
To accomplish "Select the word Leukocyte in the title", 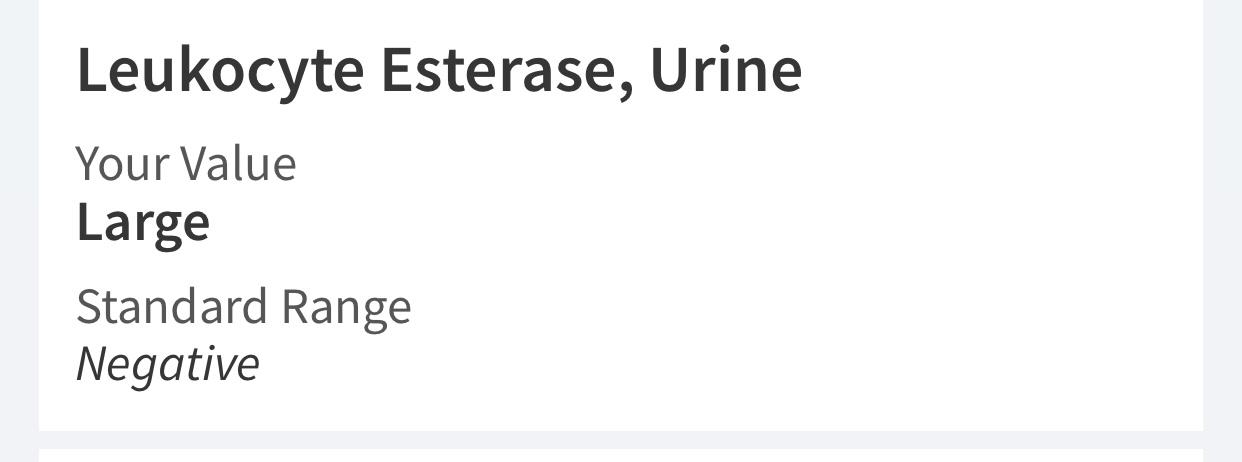I will pyautogui.click(x=220, y=71).
